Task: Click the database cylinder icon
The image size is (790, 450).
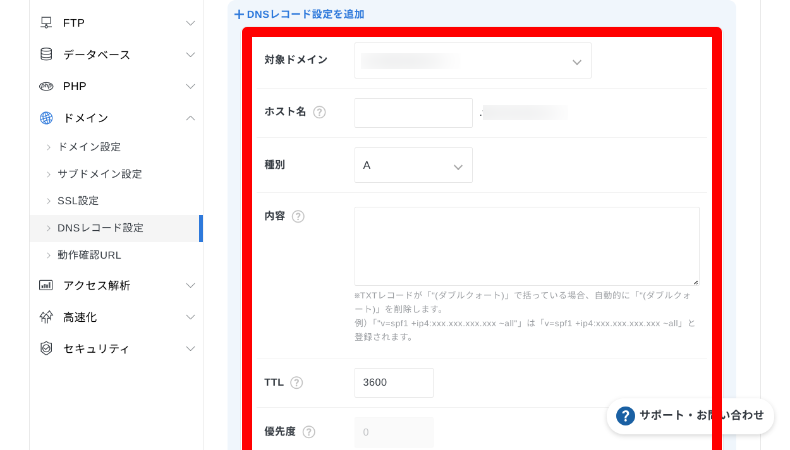Action: (46, 54)
